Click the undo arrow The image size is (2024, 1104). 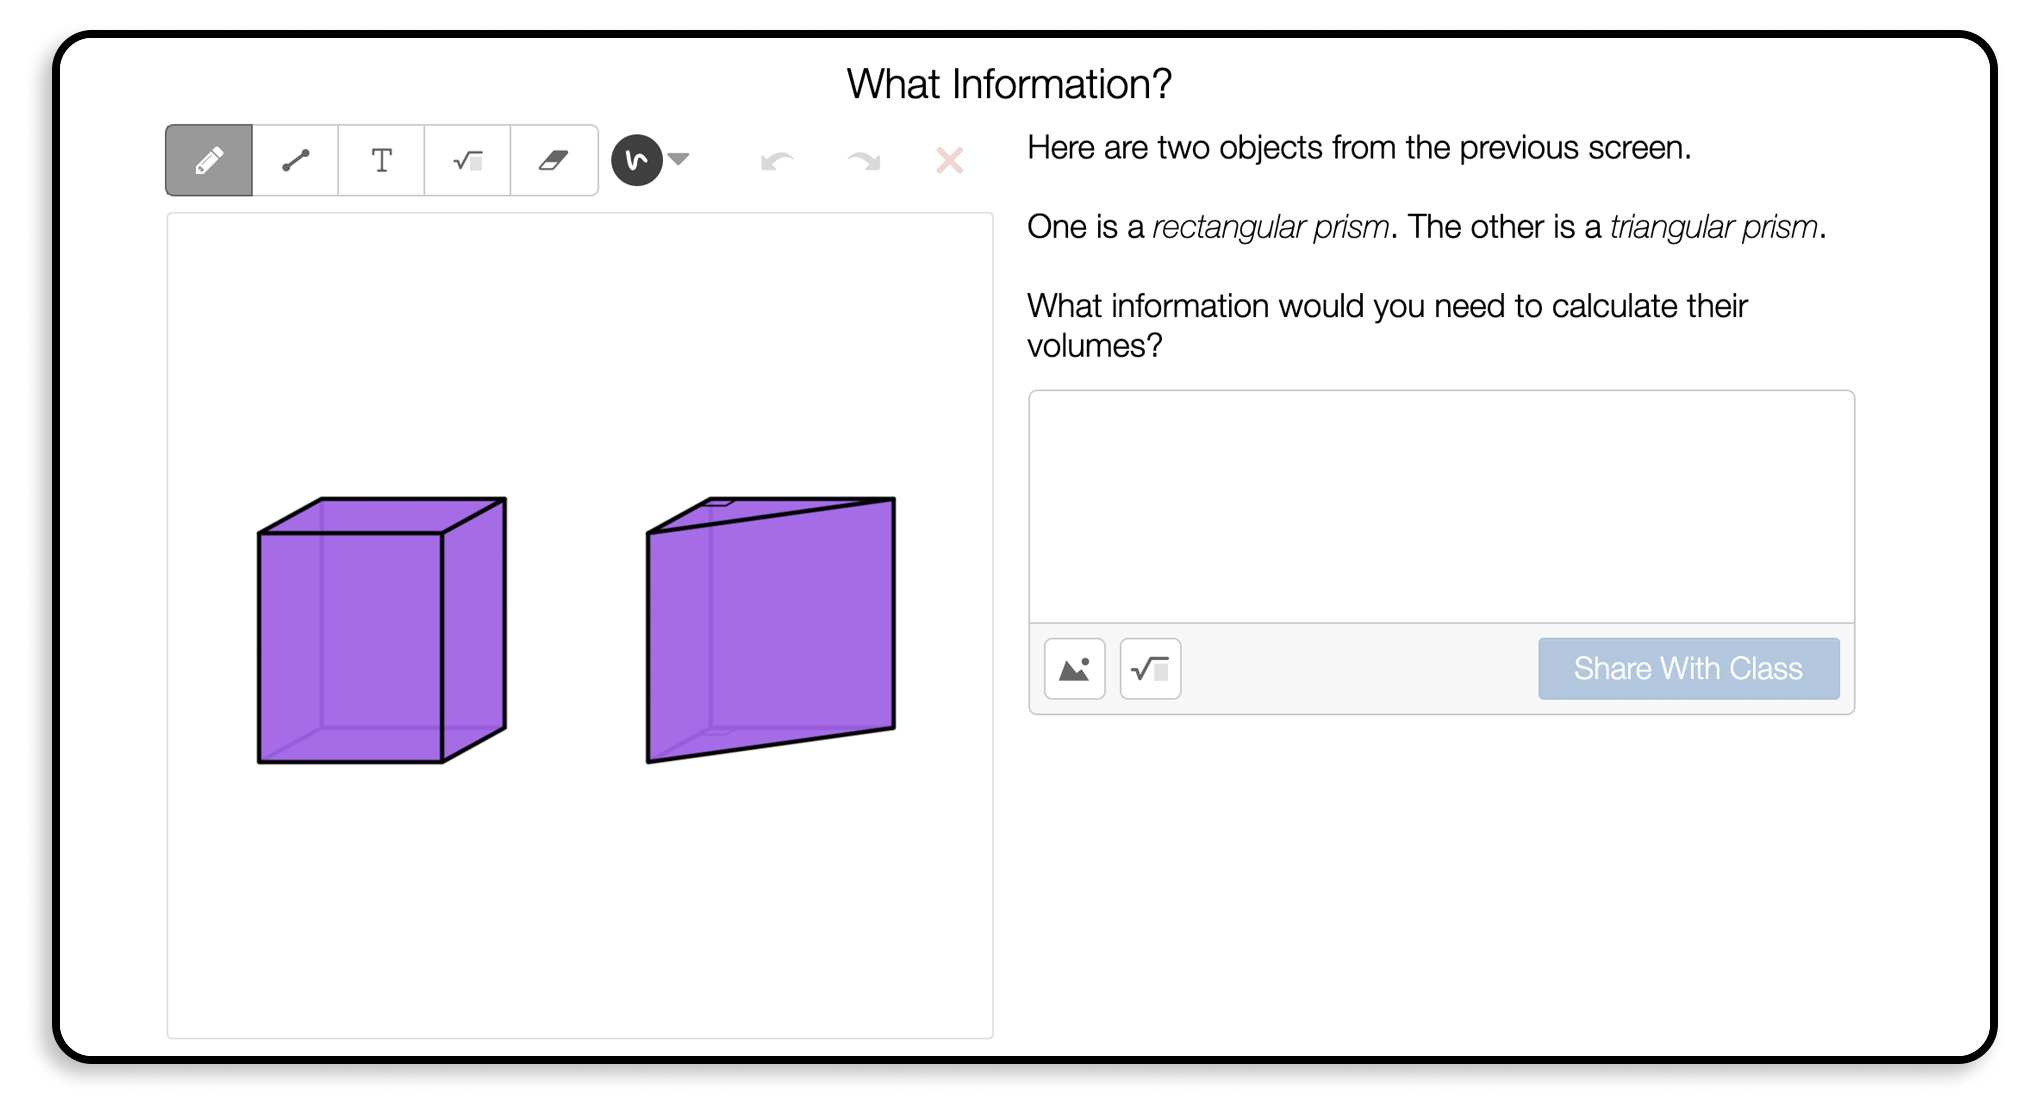point(779,160)
